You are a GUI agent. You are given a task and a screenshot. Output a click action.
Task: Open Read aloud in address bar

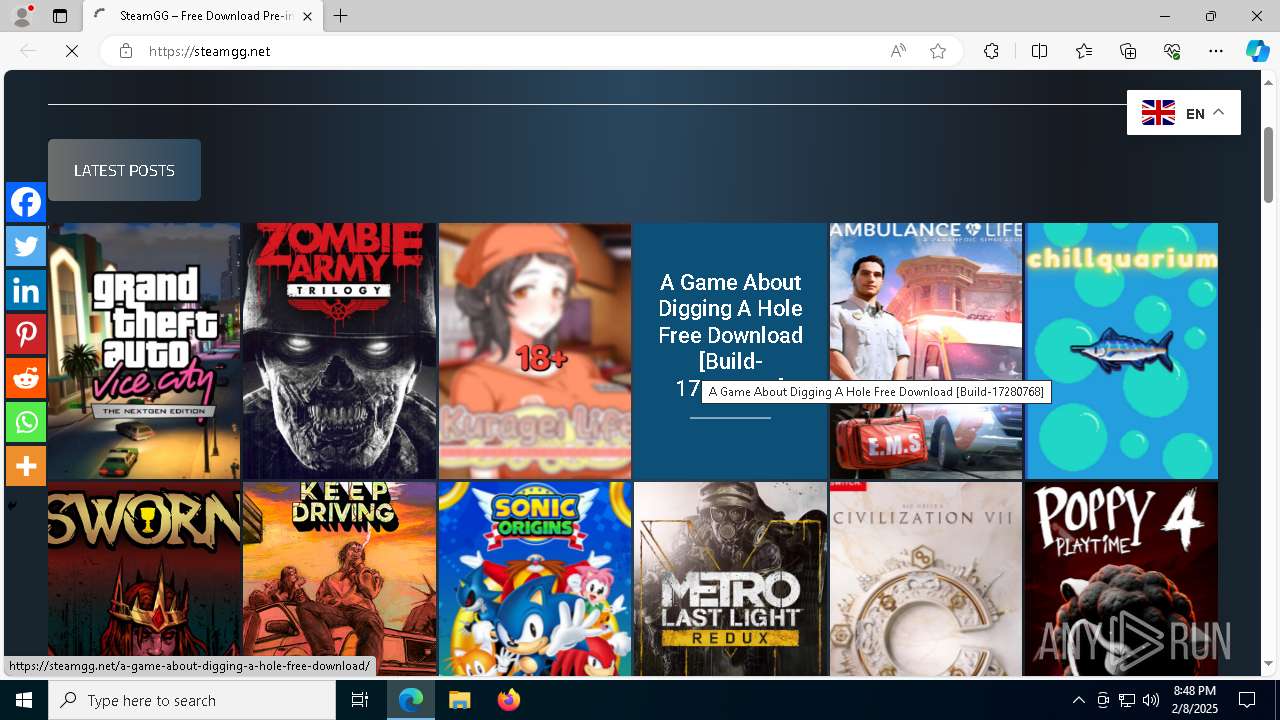(x=898, y=51)
